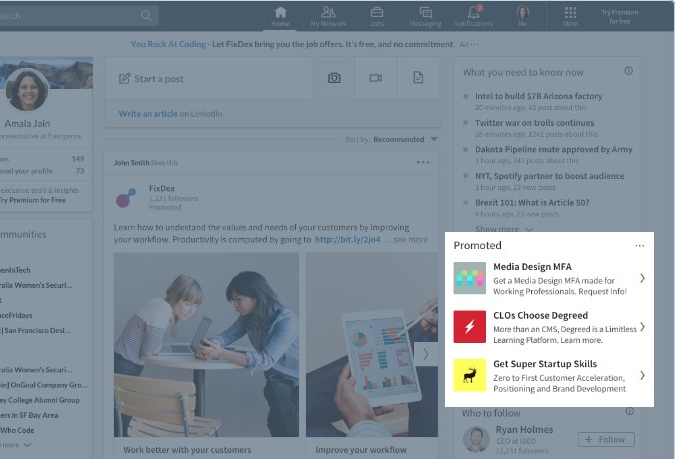
Task: Open the FixDex company name
Action: tap(162, 188)
